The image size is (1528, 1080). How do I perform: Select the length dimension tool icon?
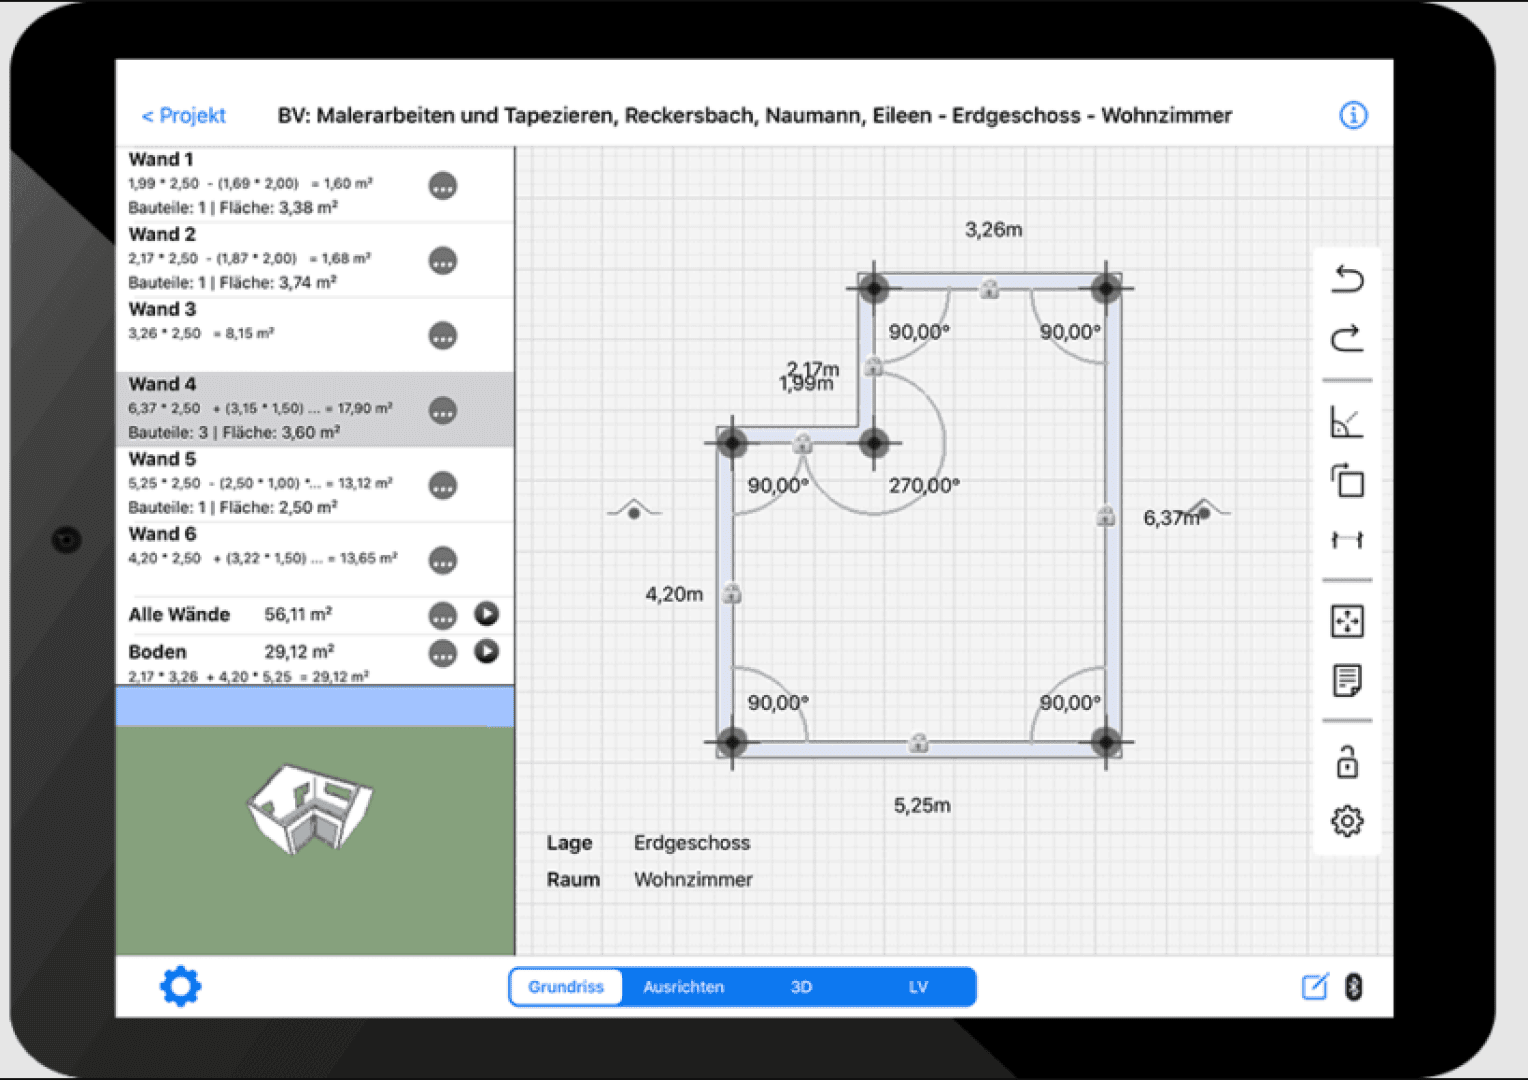click(x=1347, y=540)
